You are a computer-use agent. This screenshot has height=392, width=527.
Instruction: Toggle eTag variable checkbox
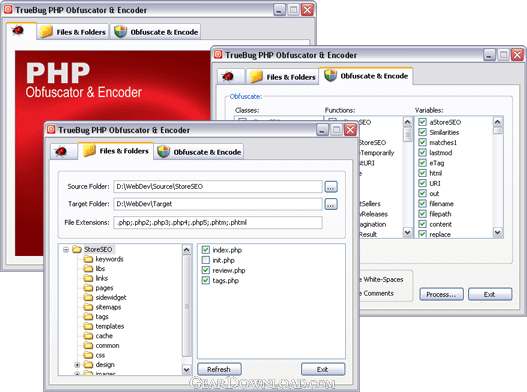[x=422, y=163]
